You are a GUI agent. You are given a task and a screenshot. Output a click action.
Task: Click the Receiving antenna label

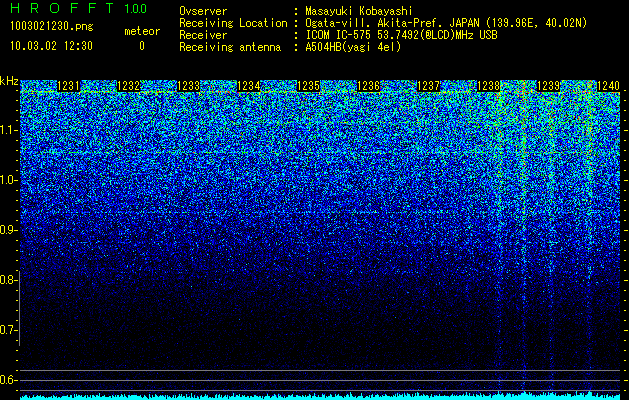pos(230,47)
